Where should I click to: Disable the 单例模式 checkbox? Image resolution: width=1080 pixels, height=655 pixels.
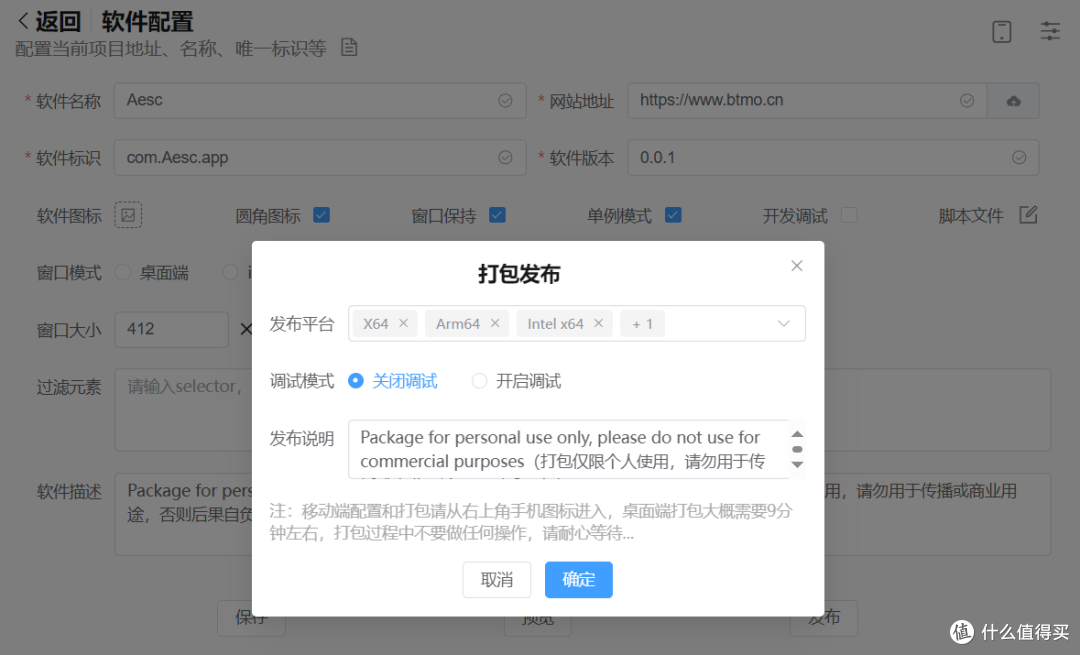(673, 215)
